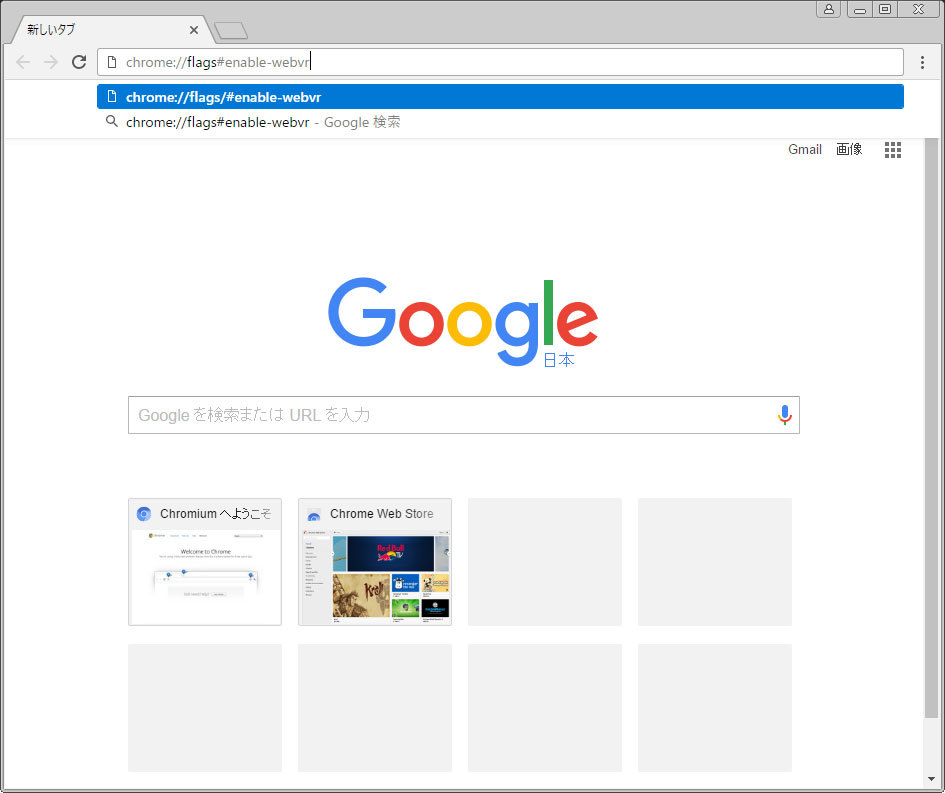Click the page vertical scrollbar

click(932, 428)
